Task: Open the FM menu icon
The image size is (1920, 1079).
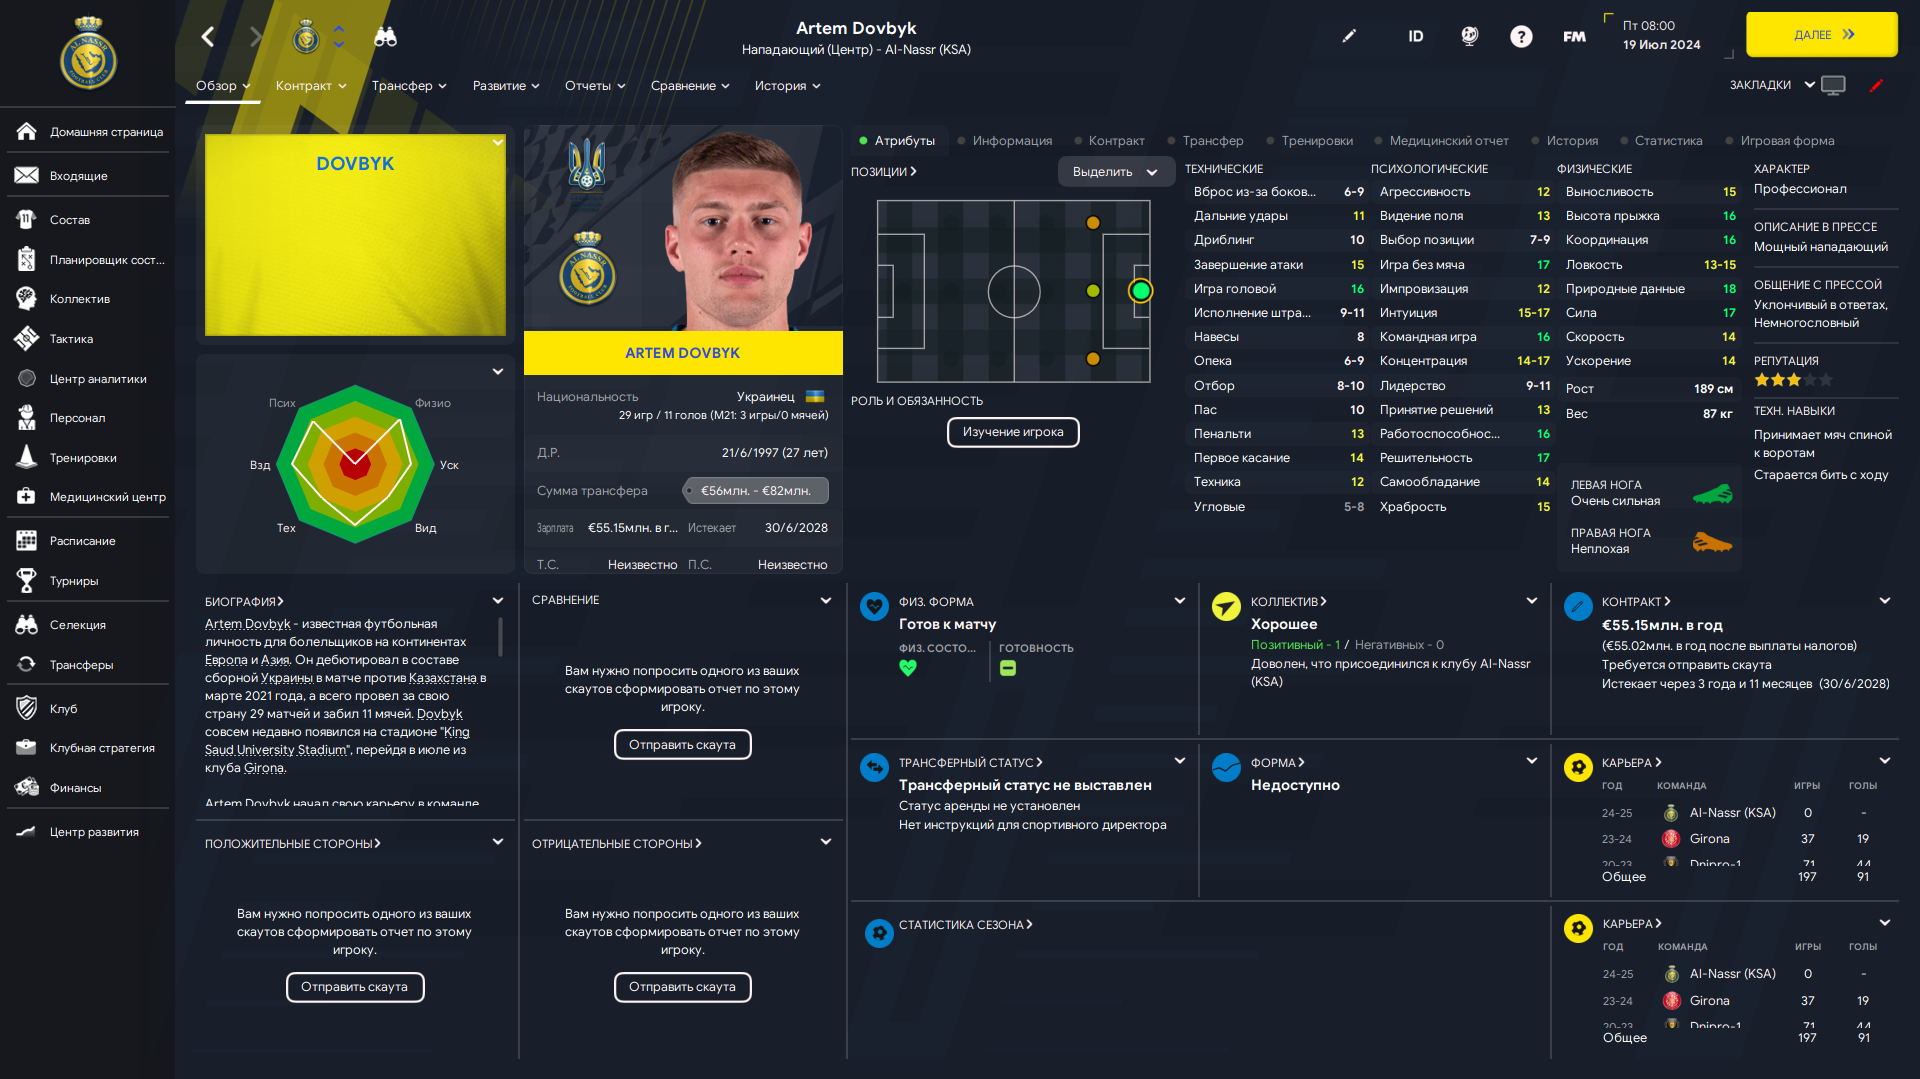Action: click(1574, 37)
